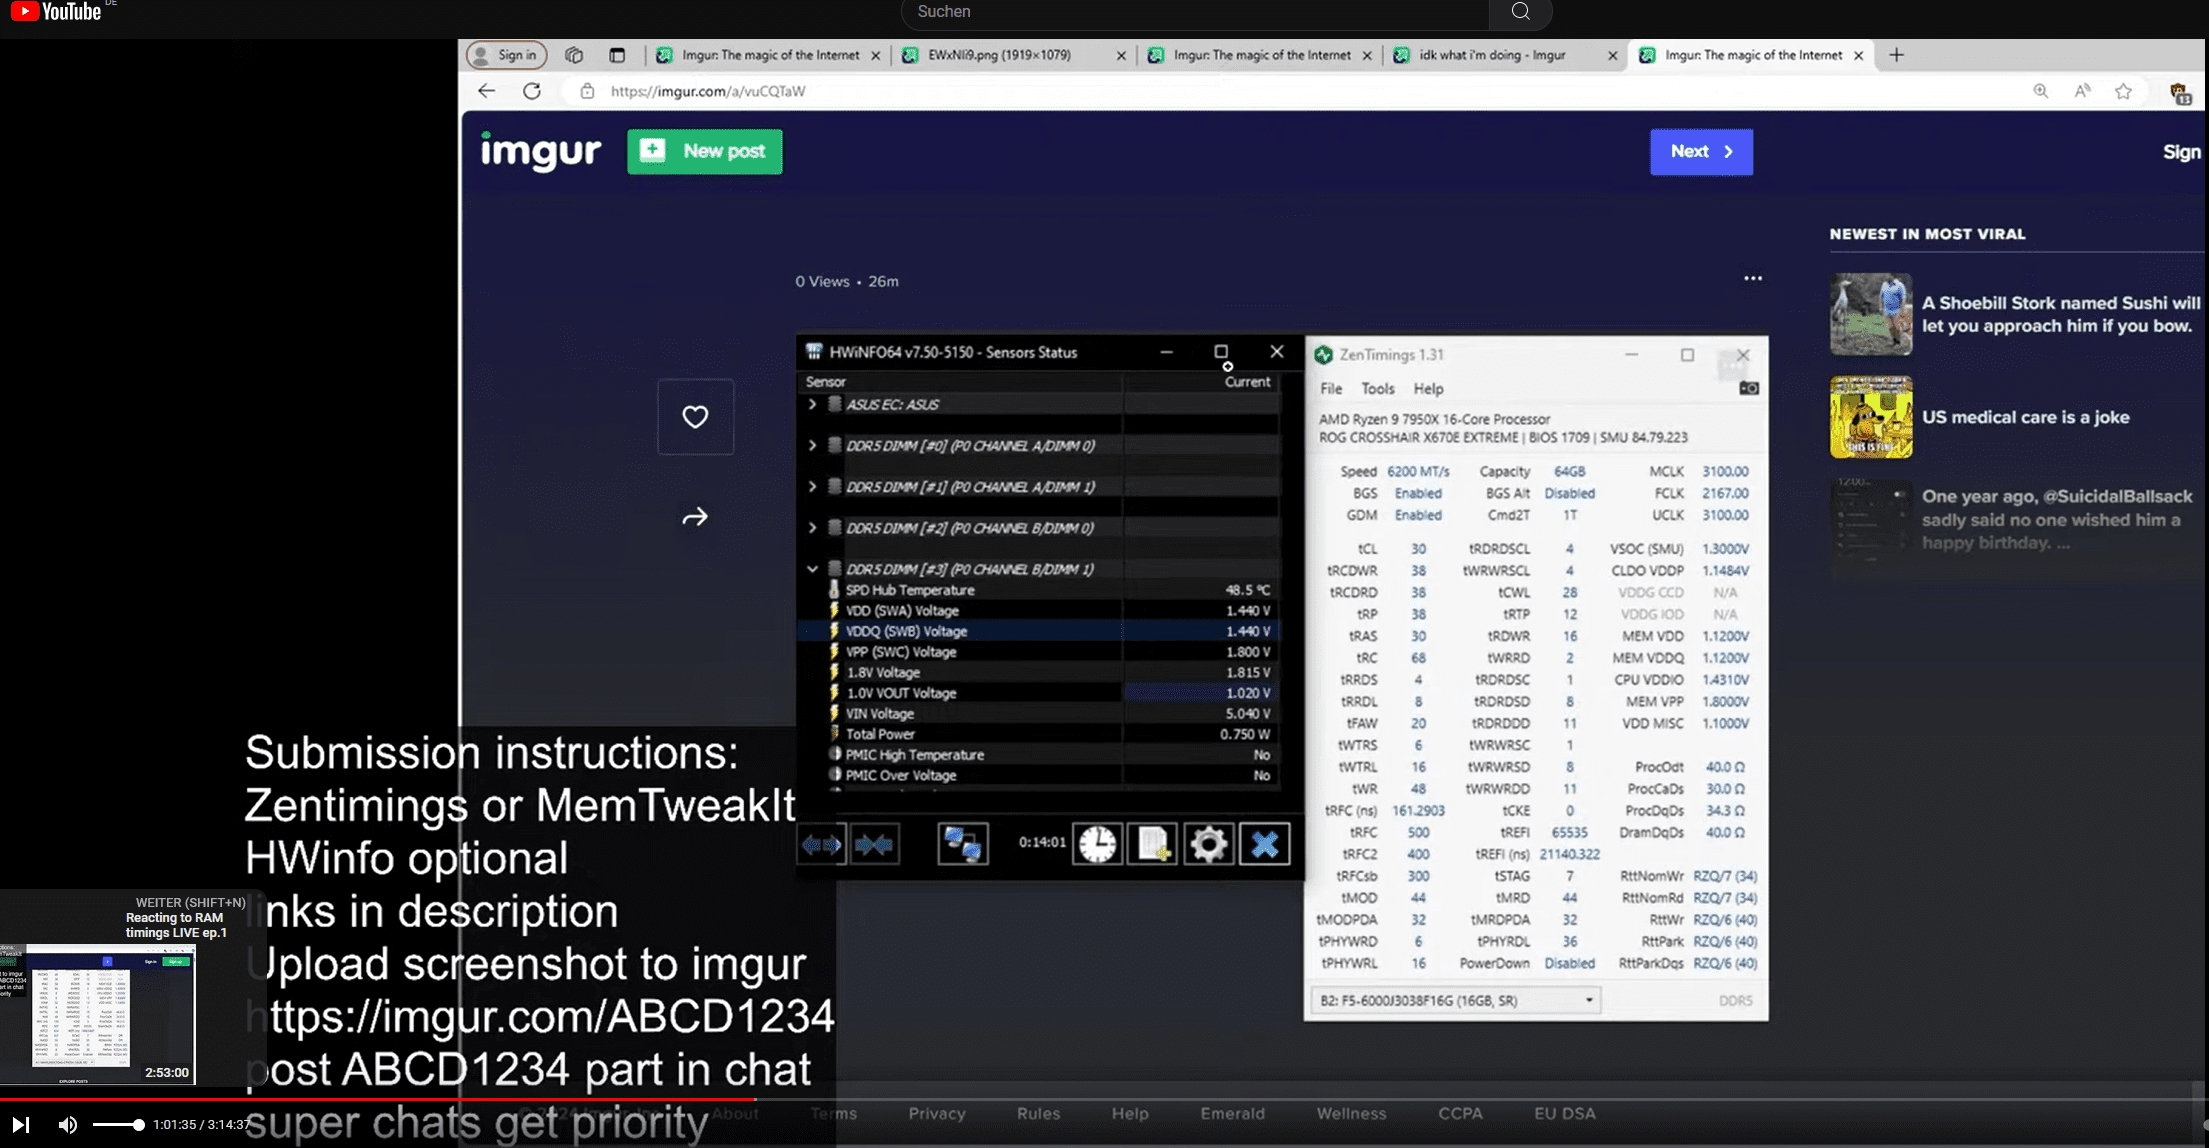Image resolution: width=2209 pixels, height=1148 pixels.
Task: Open ZenTimings File menu
Action: (x=1331, y=389)
